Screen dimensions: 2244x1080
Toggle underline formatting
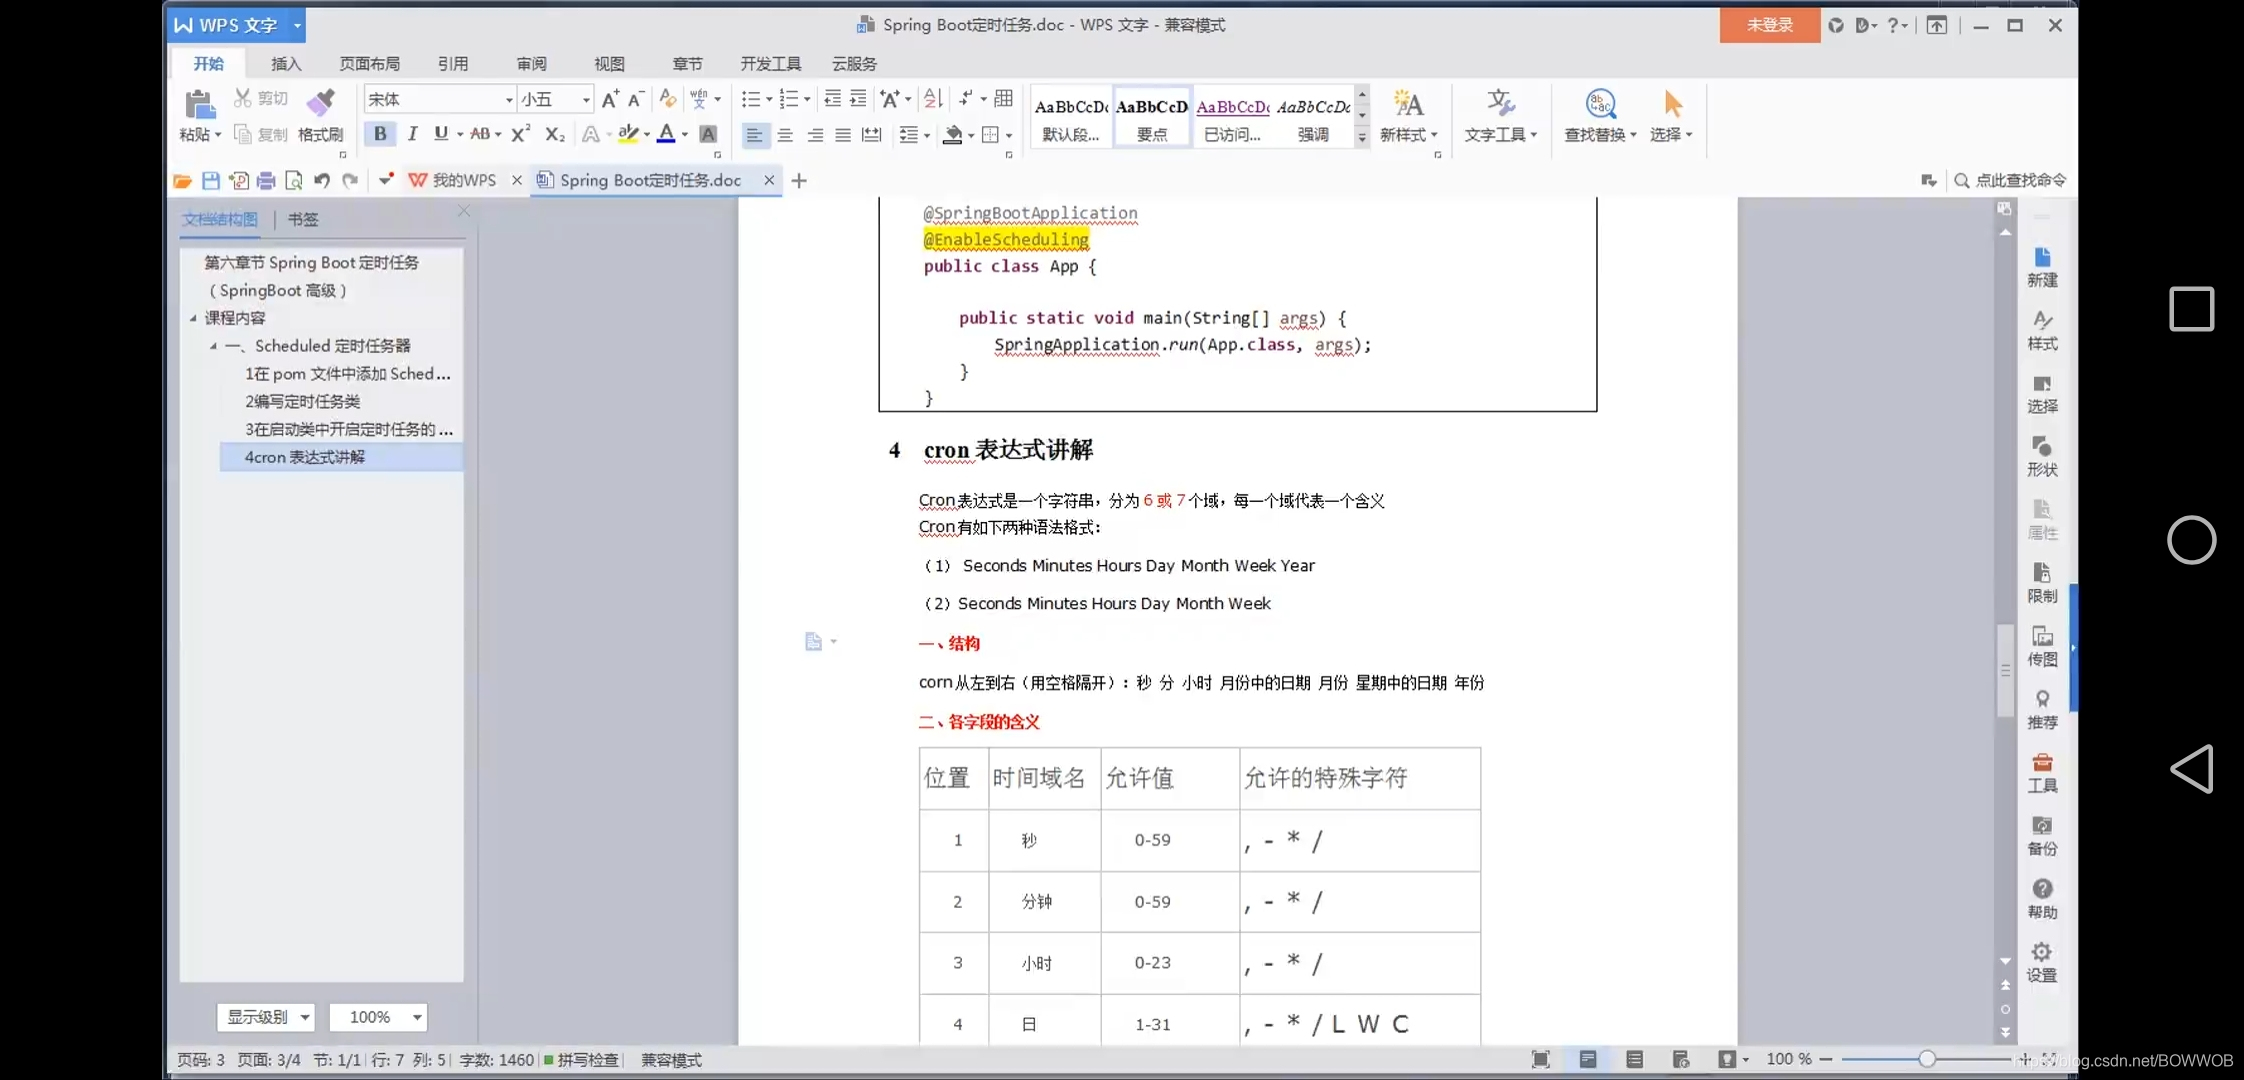(440, 134)
